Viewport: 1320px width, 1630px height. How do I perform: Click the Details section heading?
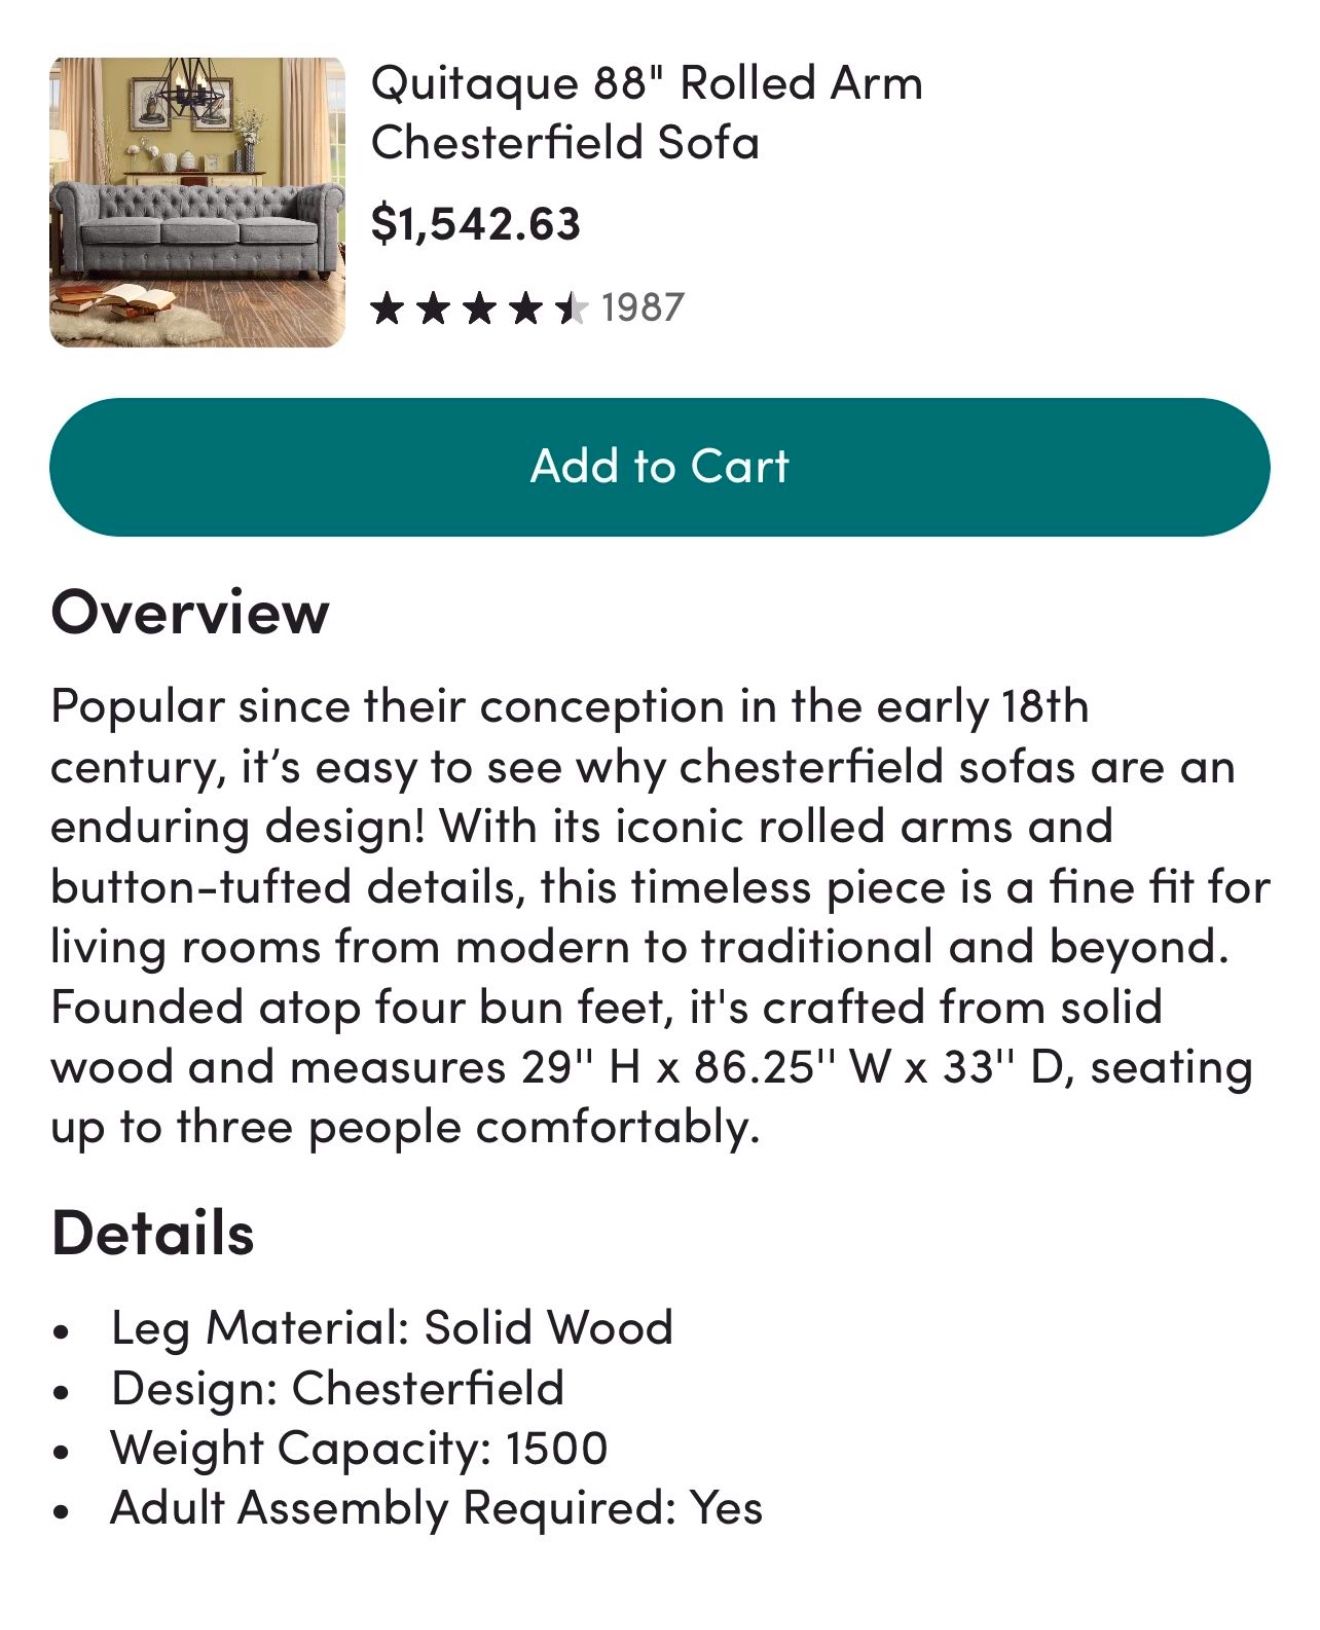point(153,1232)
